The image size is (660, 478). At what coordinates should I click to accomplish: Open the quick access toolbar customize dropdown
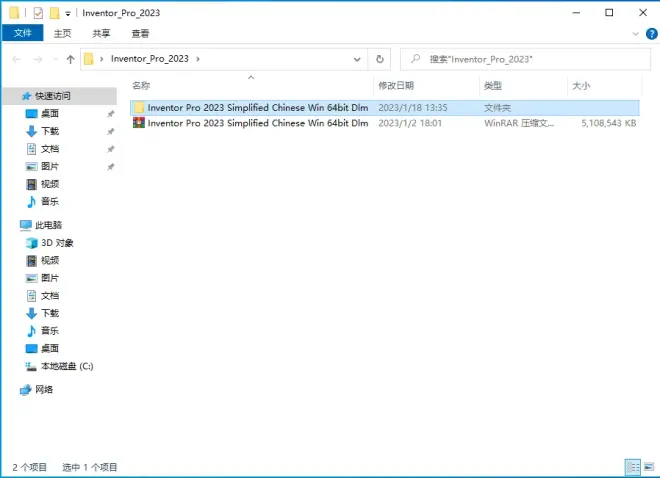(x=68, y=14)
